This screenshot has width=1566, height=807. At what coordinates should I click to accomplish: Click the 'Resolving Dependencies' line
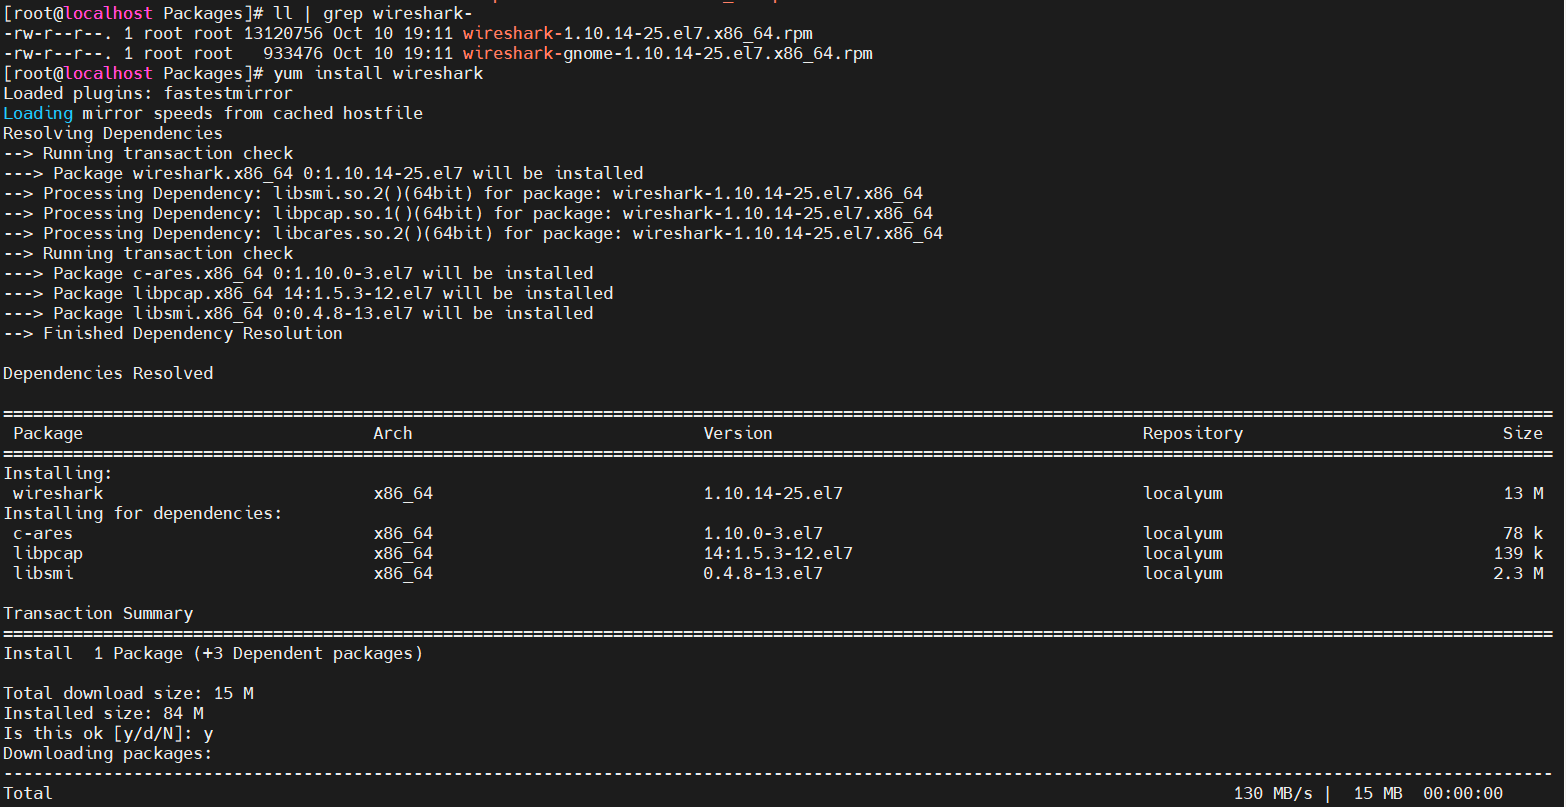tap(113, 133)
